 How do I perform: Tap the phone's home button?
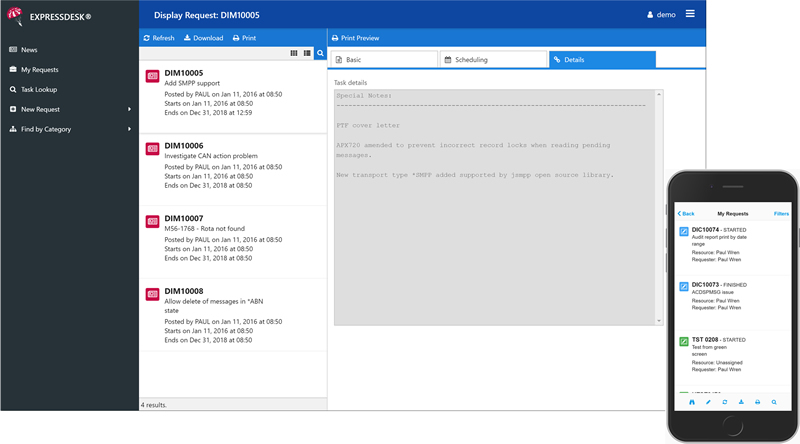tap(733, 426)
